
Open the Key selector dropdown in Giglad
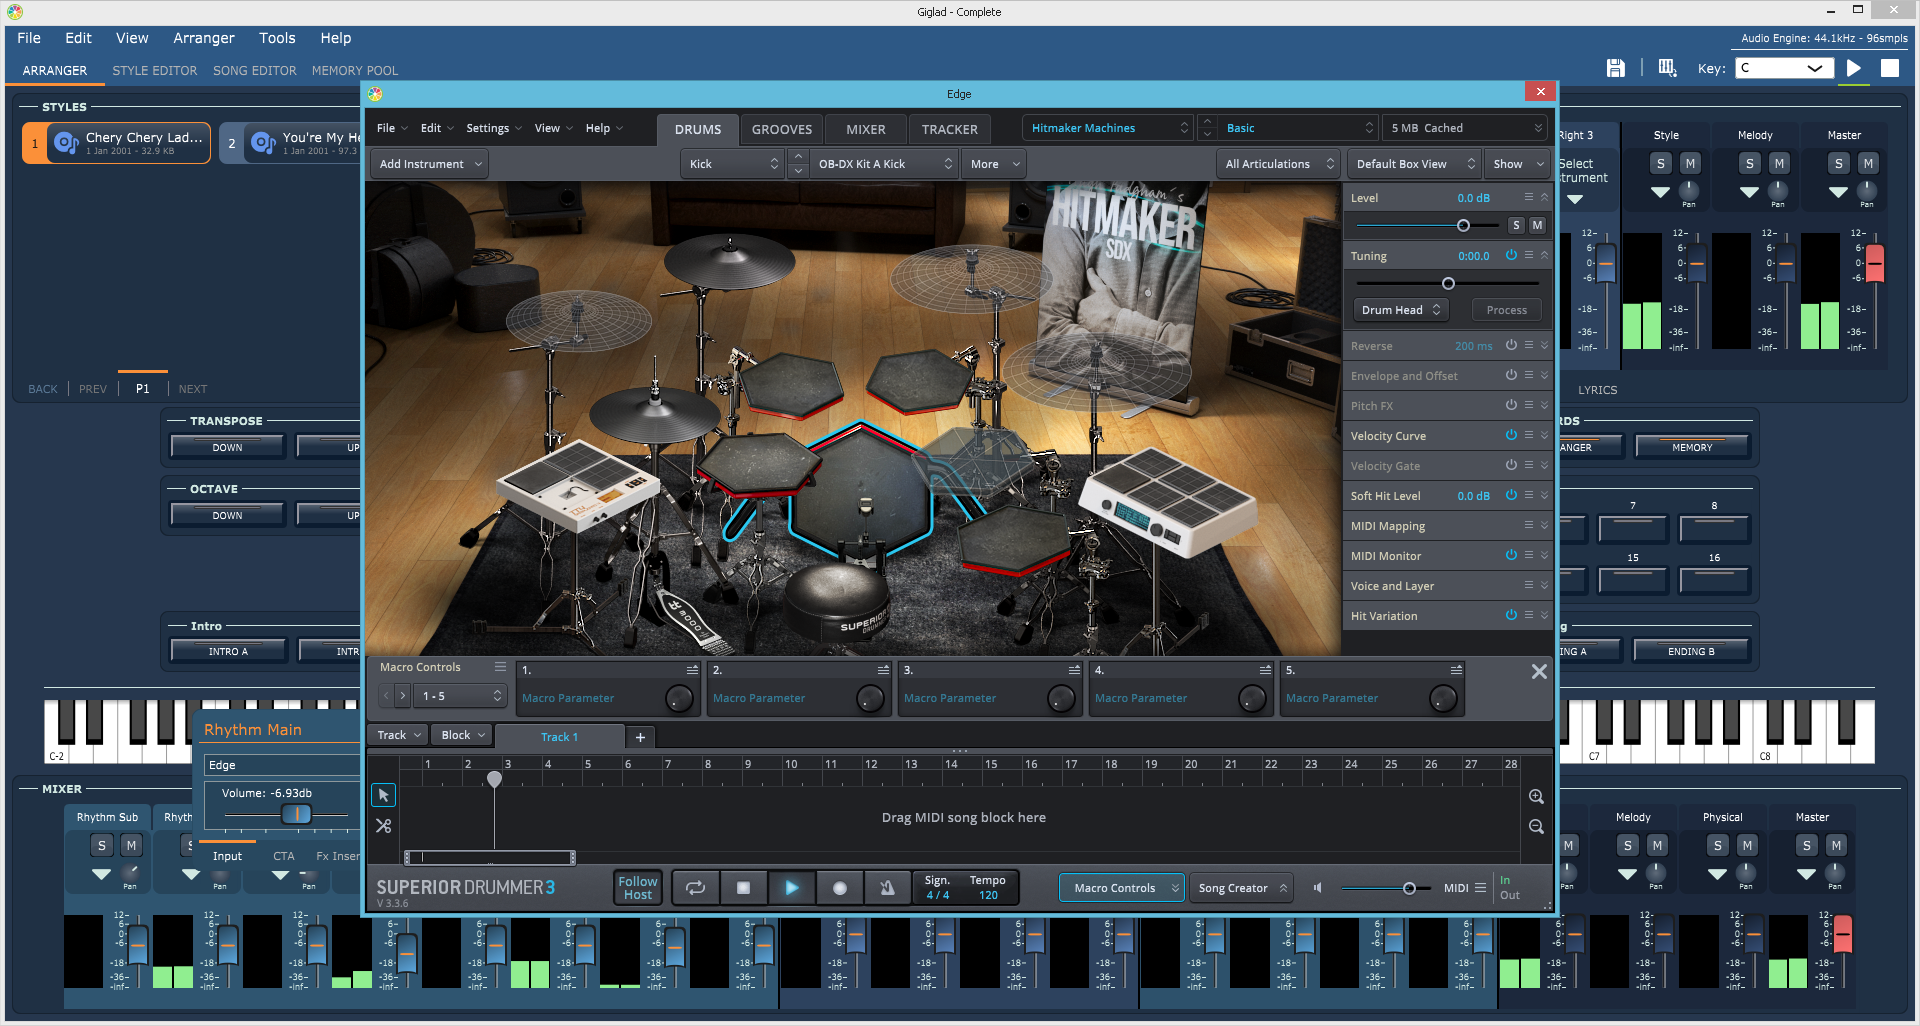pyautogui.click(x=1784, y=68)
